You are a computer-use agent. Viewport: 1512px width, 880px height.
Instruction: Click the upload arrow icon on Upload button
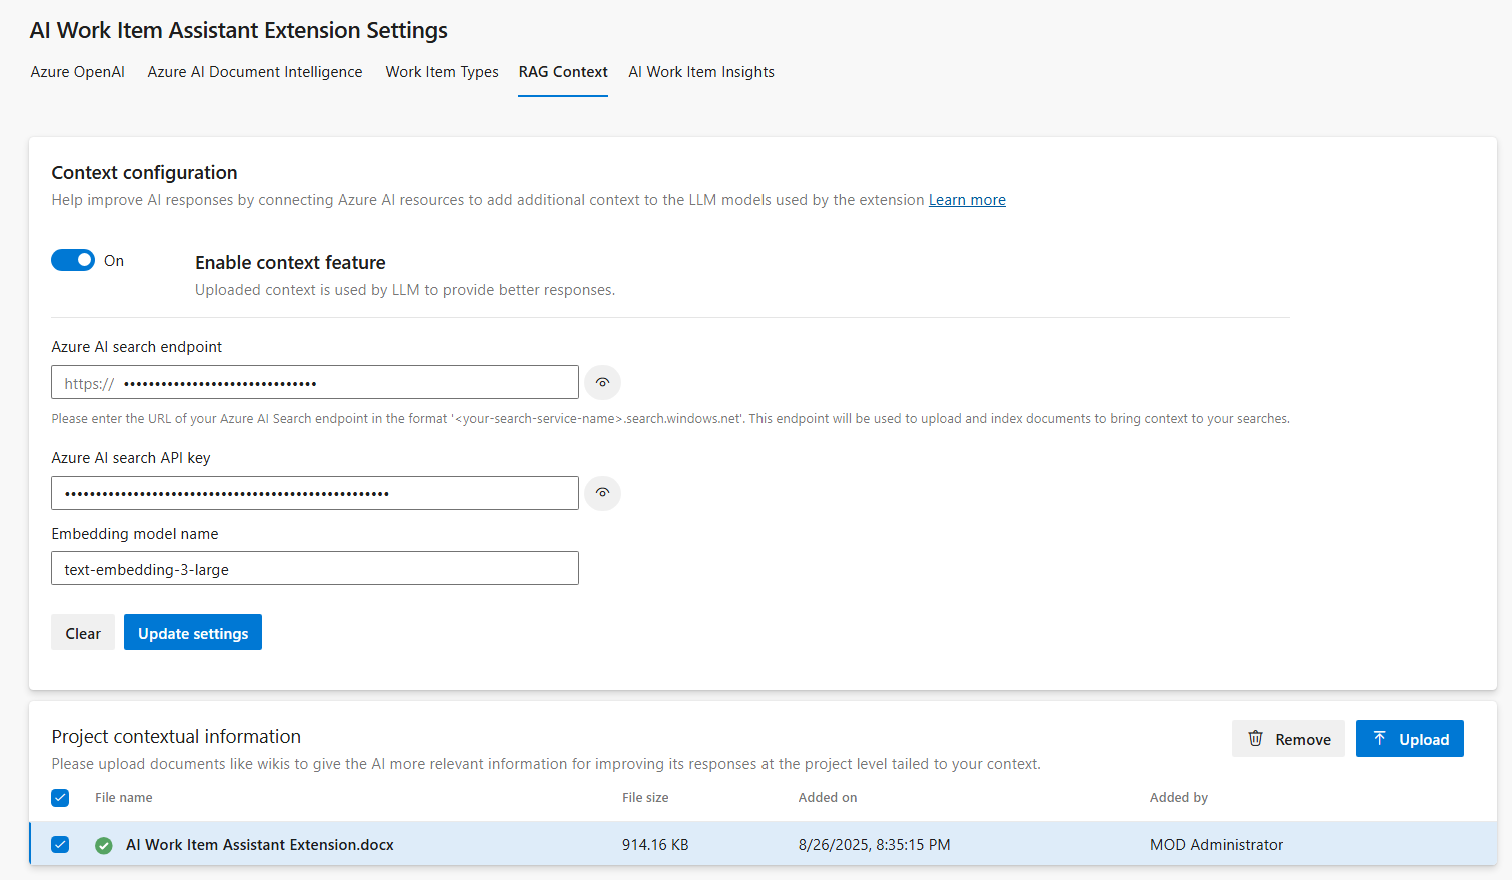[x=1383, y=738]
